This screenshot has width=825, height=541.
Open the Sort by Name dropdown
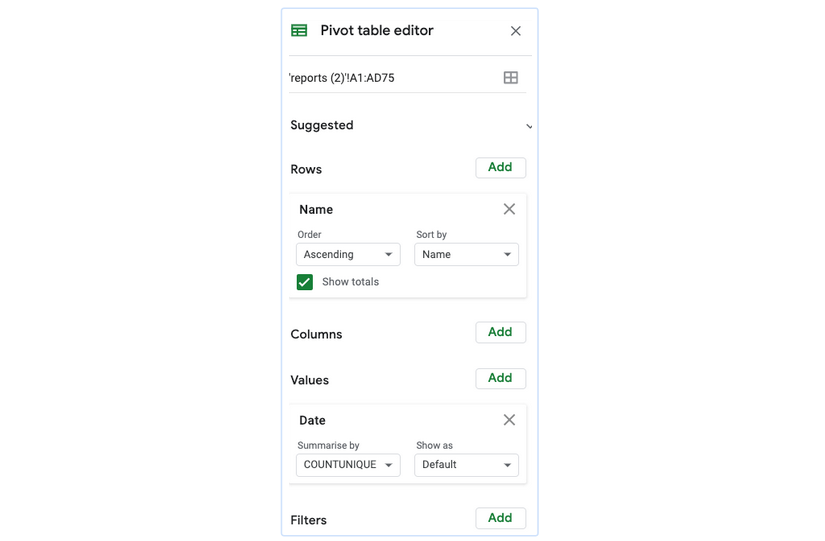466,255
